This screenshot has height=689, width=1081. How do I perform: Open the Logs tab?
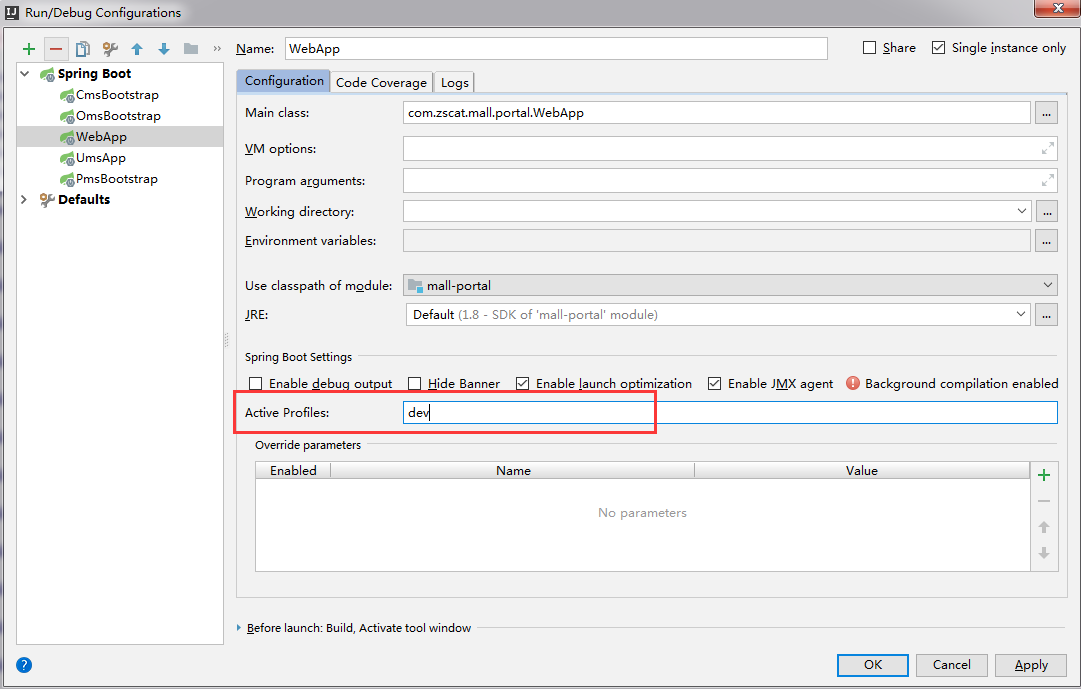point(453,82)
